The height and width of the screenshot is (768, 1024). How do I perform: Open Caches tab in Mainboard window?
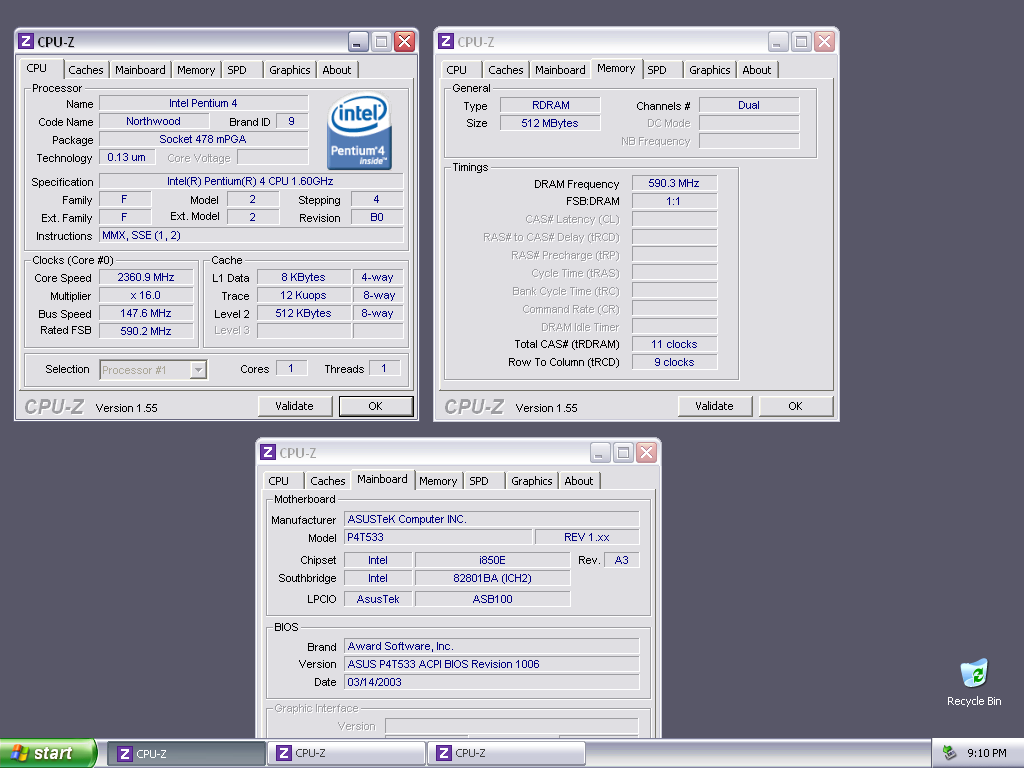tap(327, 481)
